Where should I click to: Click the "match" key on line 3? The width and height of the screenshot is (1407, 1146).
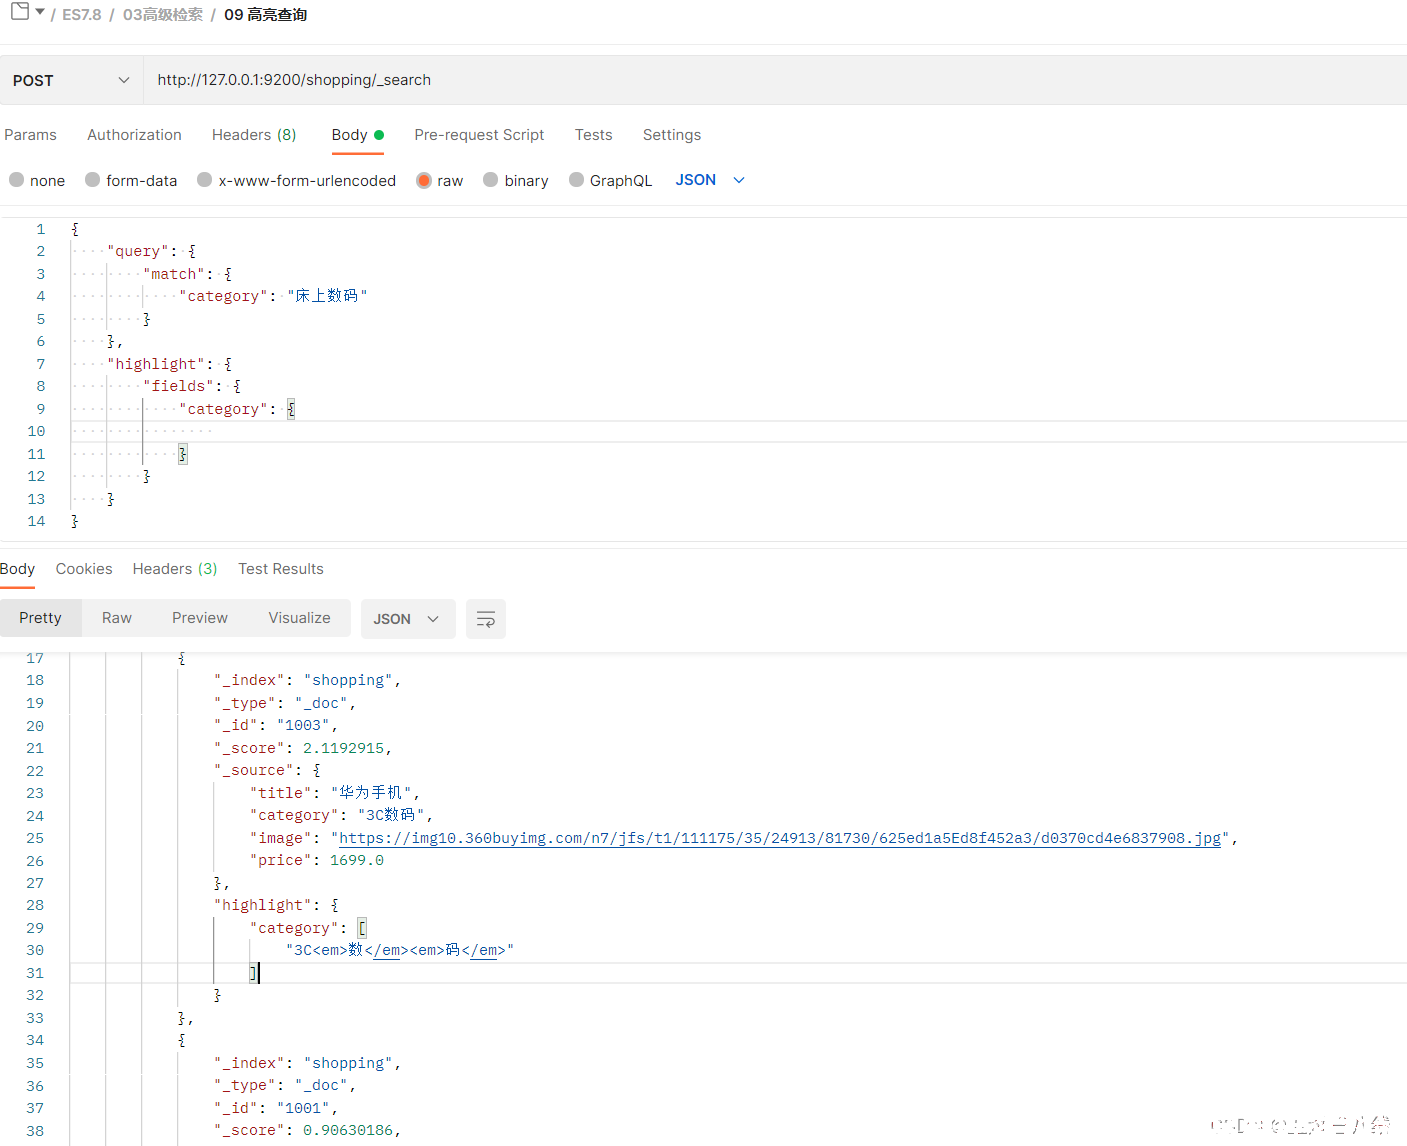(174, 274)
